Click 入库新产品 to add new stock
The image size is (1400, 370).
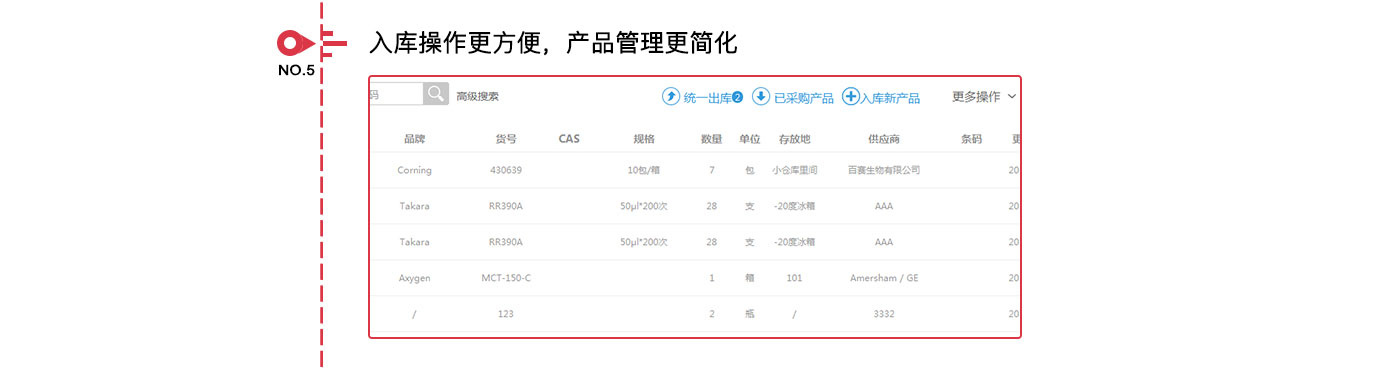coord(882,97)
